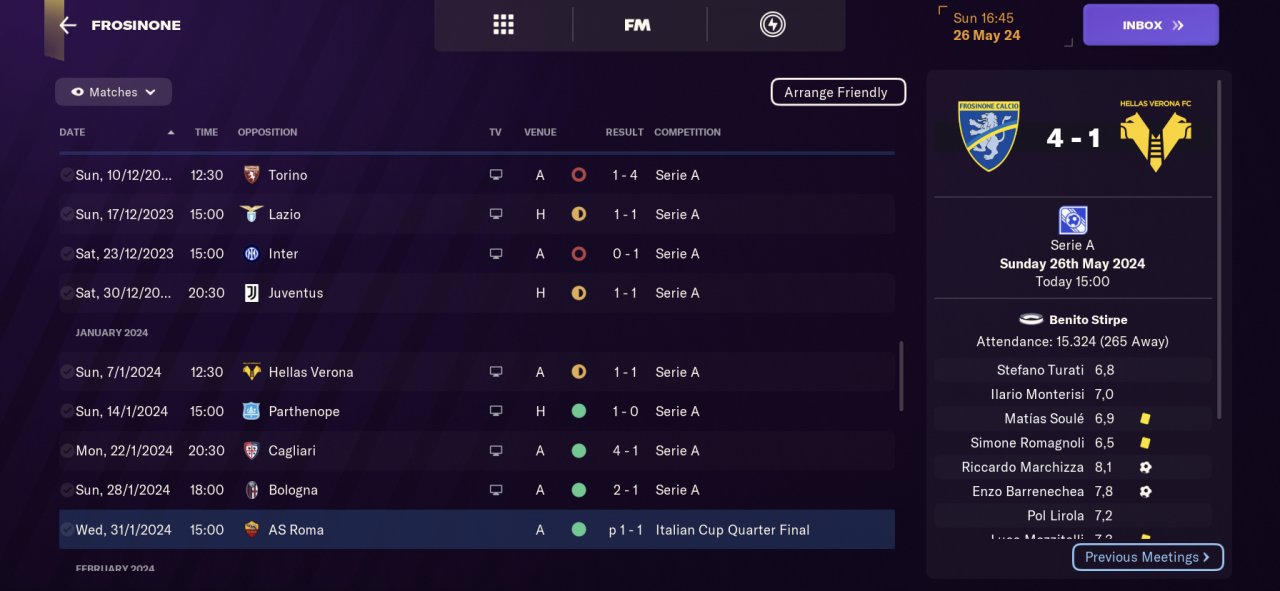Click the Serie A competition logo
Viewport: 1280px width, 591px height.
[x=1072, y=220]
